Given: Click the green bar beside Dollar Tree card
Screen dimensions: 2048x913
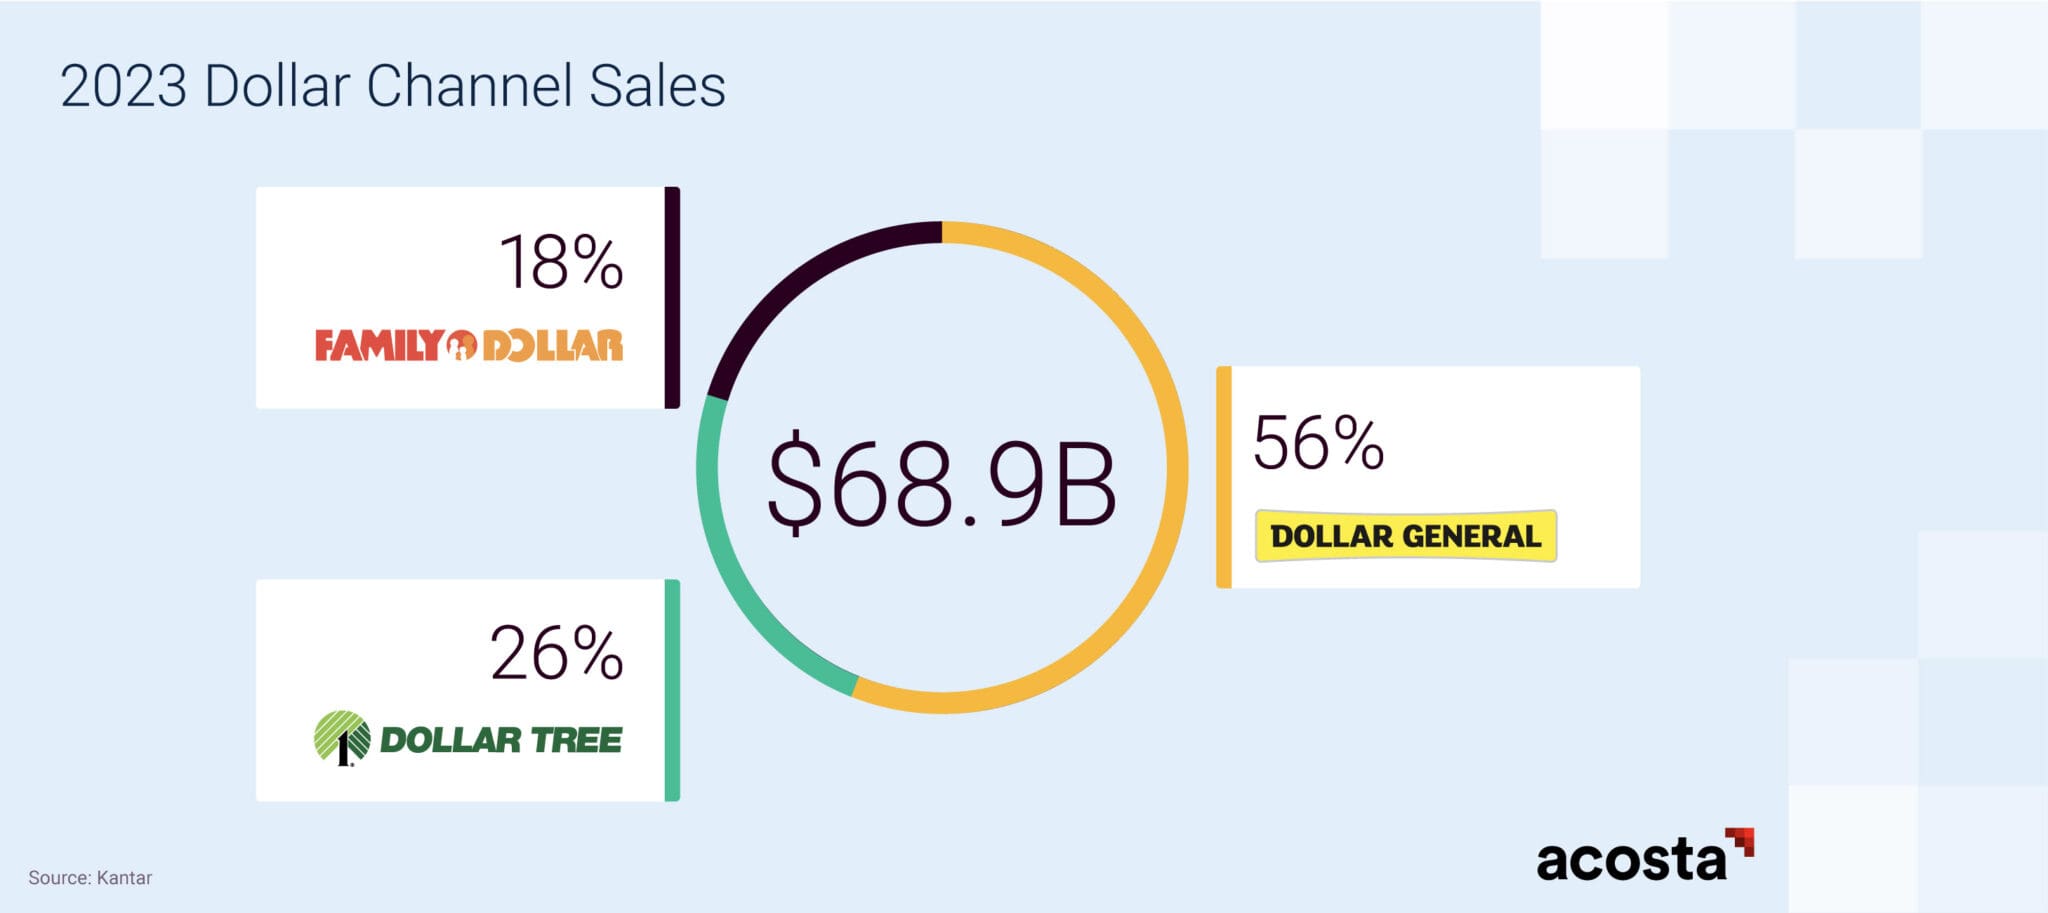Looking at the screenshot, I should pyautogui.click(x=672, y=690).
